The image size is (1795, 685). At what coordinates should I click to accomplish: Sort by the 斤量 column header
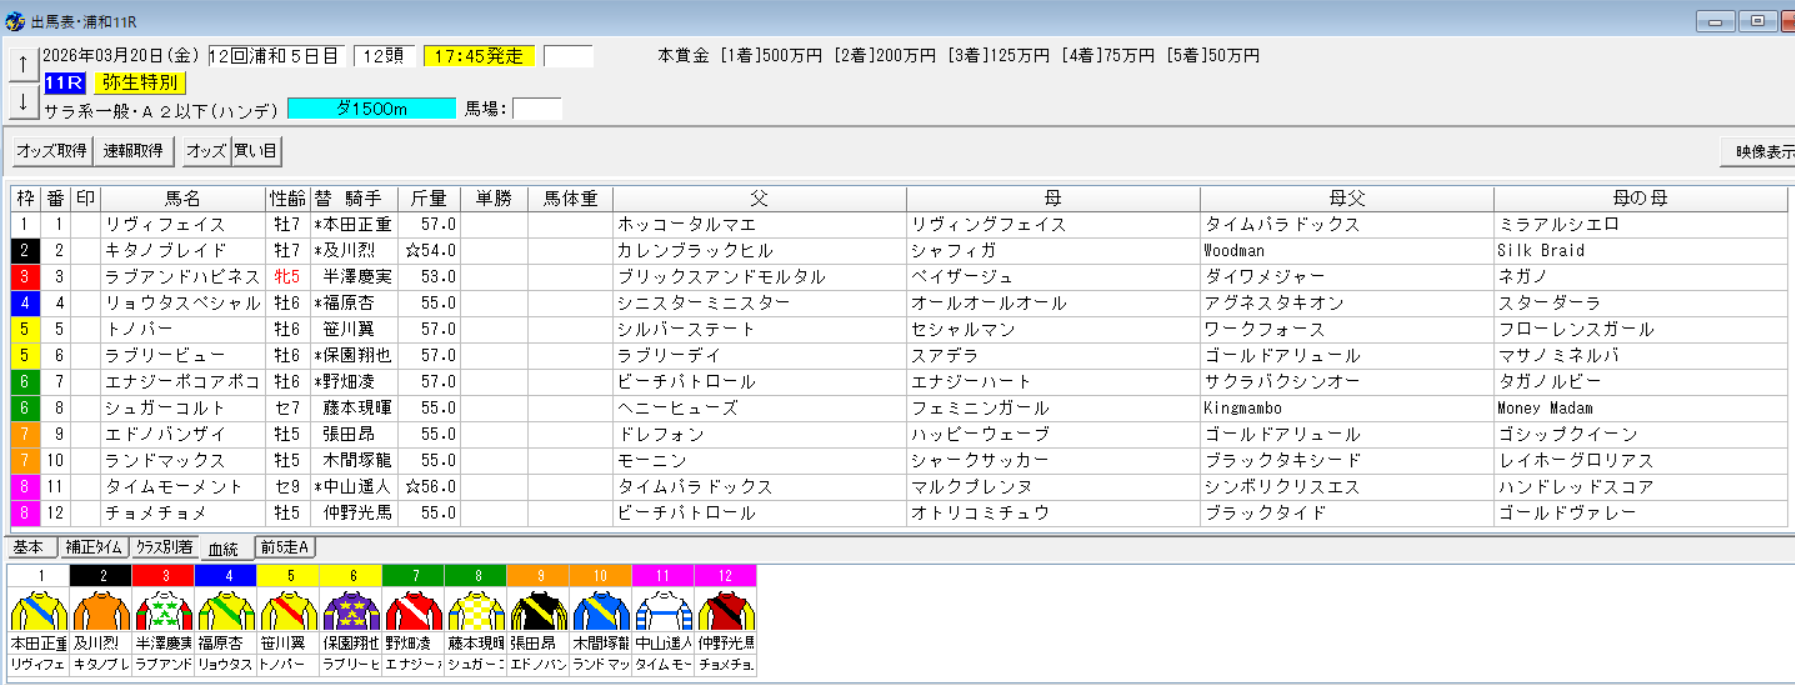(428, 198)
